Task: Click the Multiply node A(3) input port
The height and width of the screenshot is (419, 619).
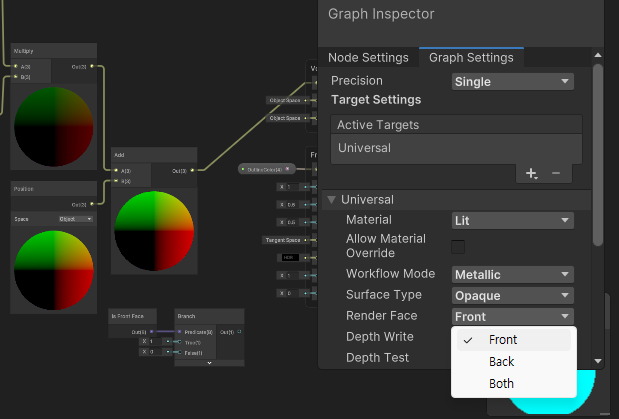Action: pos(16,66)
